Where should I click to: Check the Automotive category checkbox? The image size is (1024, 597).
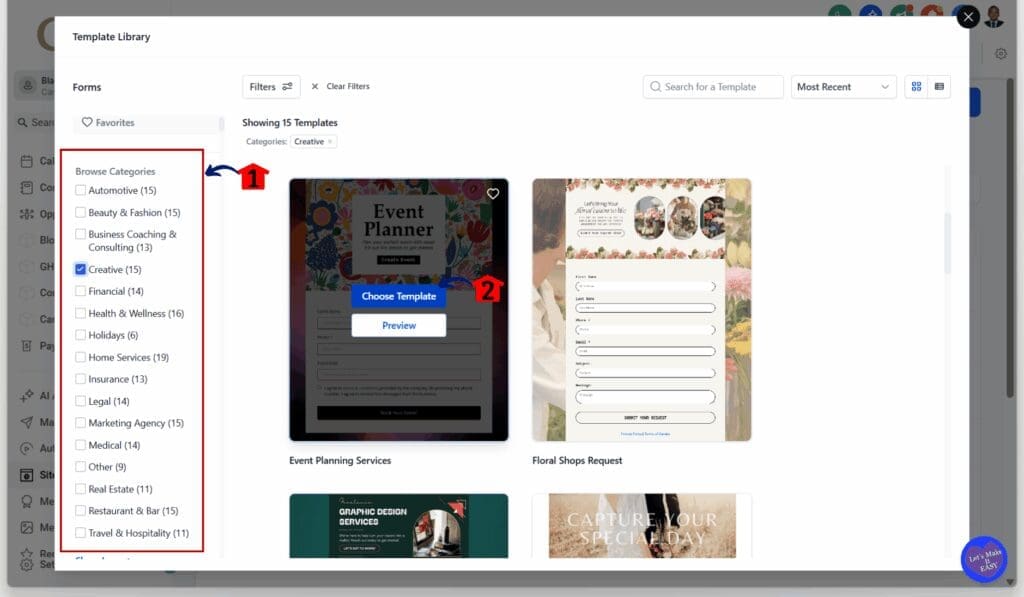[81, 190]
